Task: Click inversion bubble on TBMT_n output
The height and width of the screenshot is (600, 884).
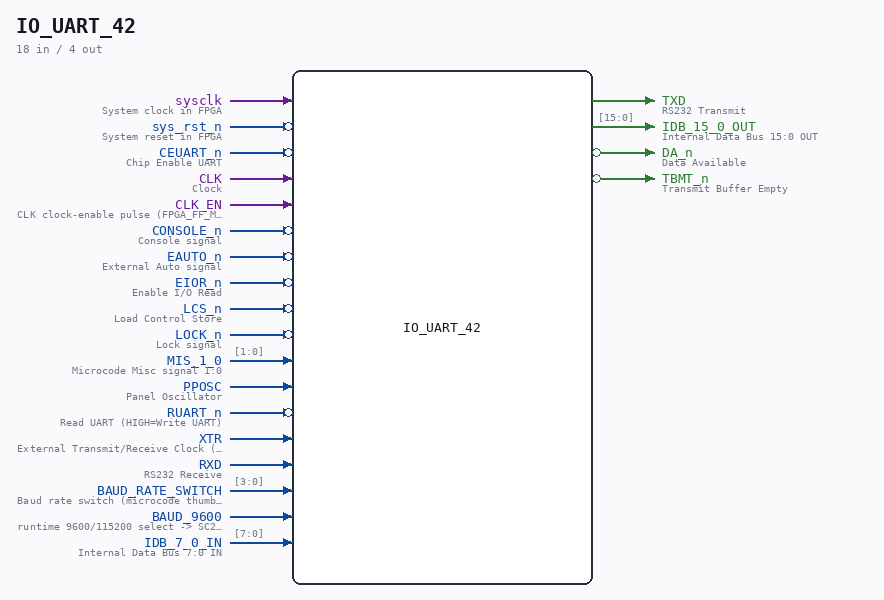Action: pos(596,178)
